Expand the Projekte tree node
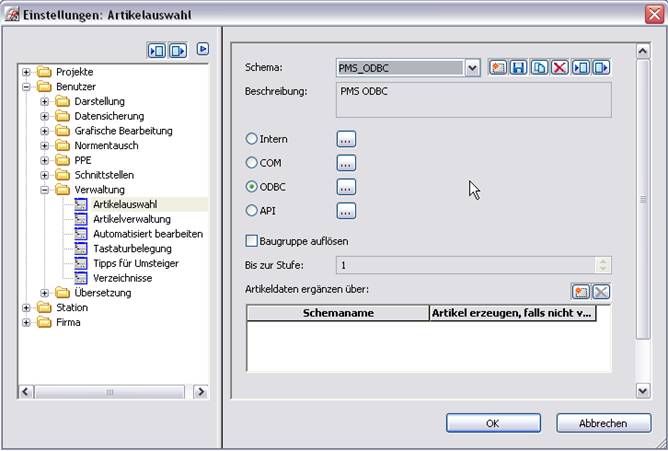The image size is (668, 451). (x=27, y=72)
